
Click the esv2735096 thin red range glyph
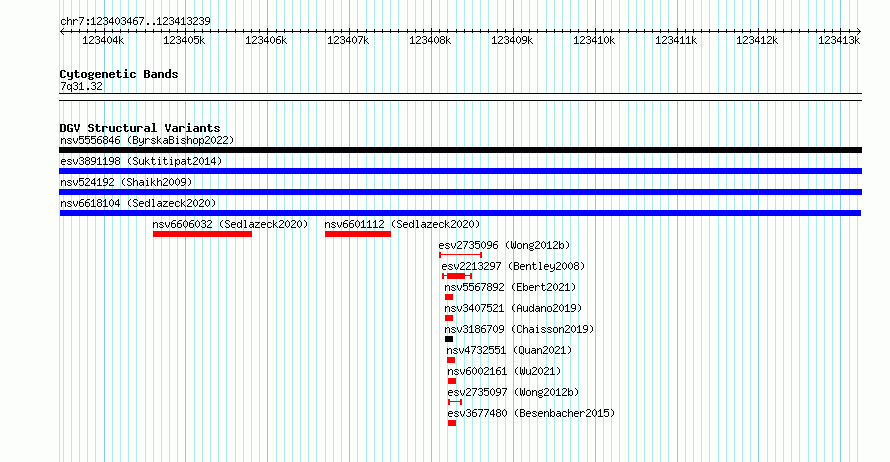(x=460, y=255)
